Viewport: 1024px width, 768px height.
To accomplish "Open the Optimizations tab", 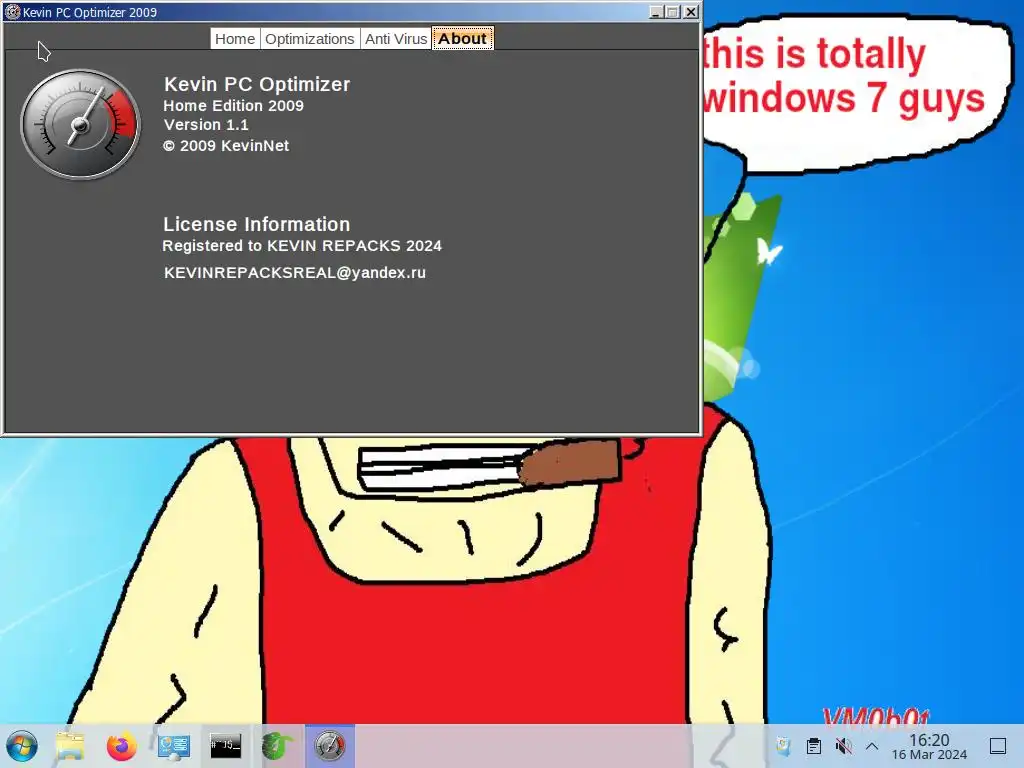I will click(x=310, y=39).
